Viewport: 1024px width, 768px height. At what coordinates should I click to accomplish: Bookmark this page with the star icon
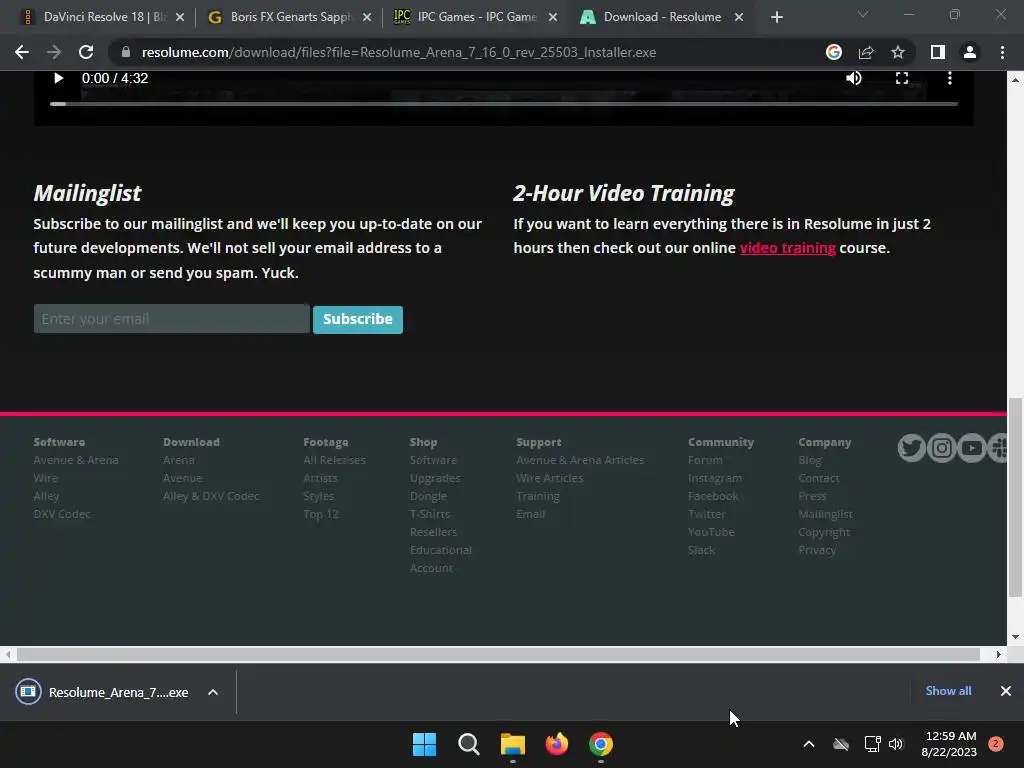(898, 52)
